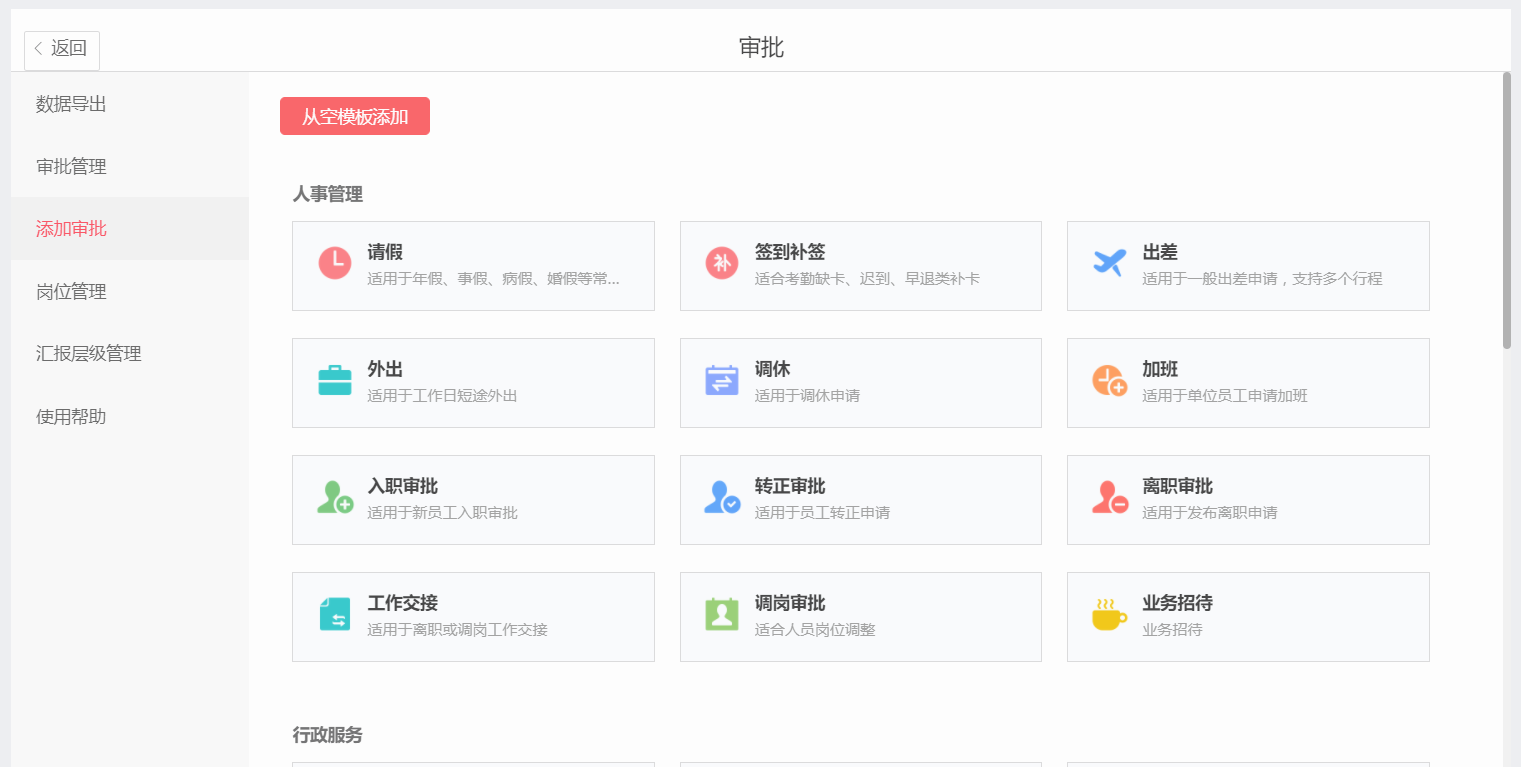Click description 适合考勤缺卡、迟到、早退类补卡
Viewport: 1521px width, 767px height.
pos(867,279)
